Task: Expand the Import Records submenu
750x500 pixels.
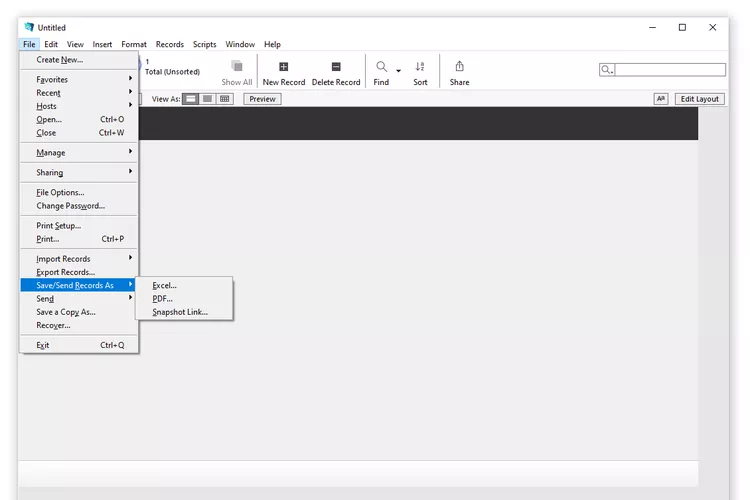Action: (79, 259)
